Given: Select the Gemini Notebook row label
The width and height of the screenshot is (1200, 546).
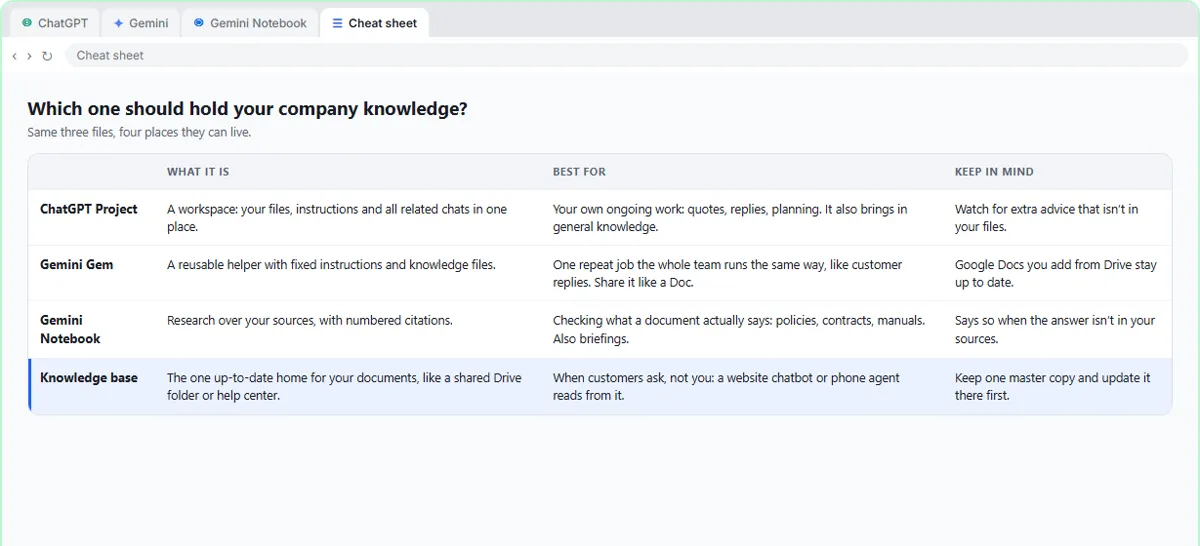Looking at the screenshot, I should click(70, 330).
